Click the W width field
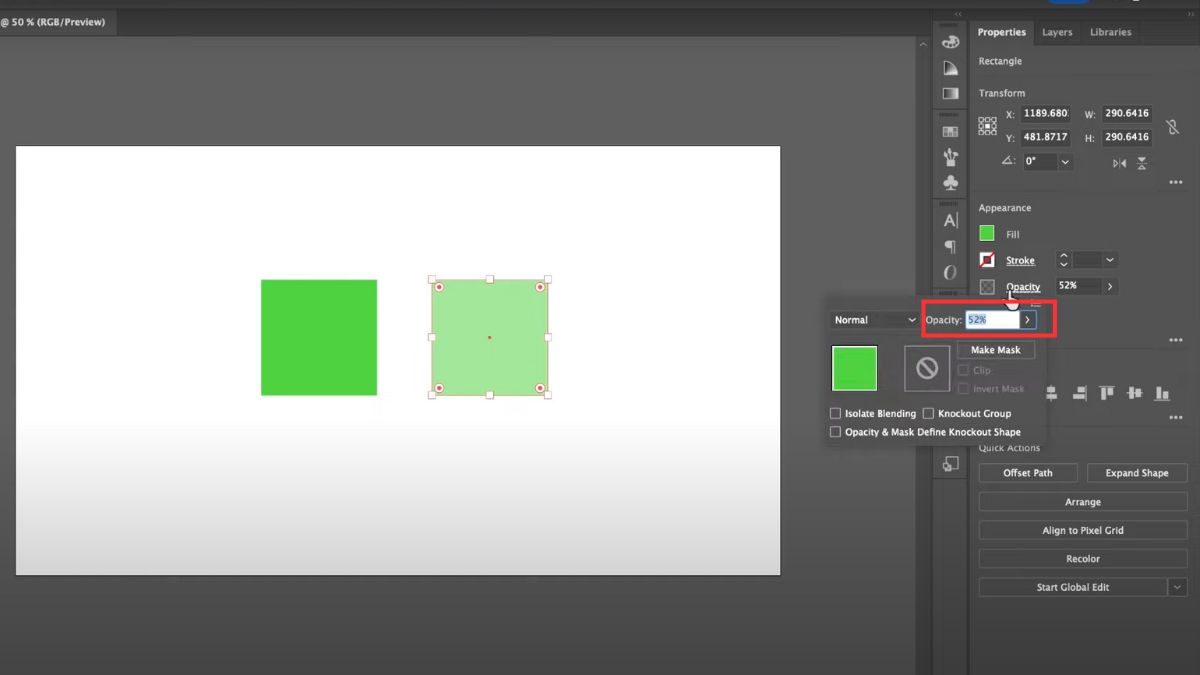 pyautogui.click(x=1127, y=113)
